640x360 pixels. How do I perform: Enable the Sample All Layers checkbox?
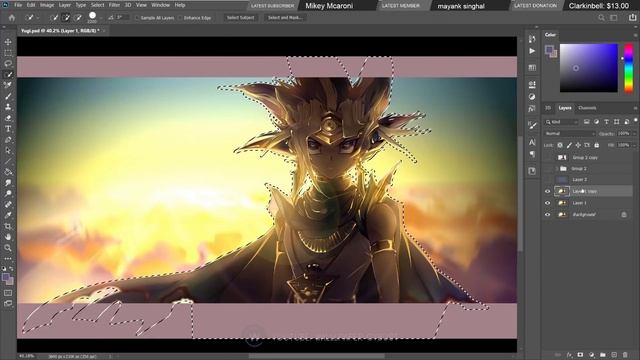point(137,18)
